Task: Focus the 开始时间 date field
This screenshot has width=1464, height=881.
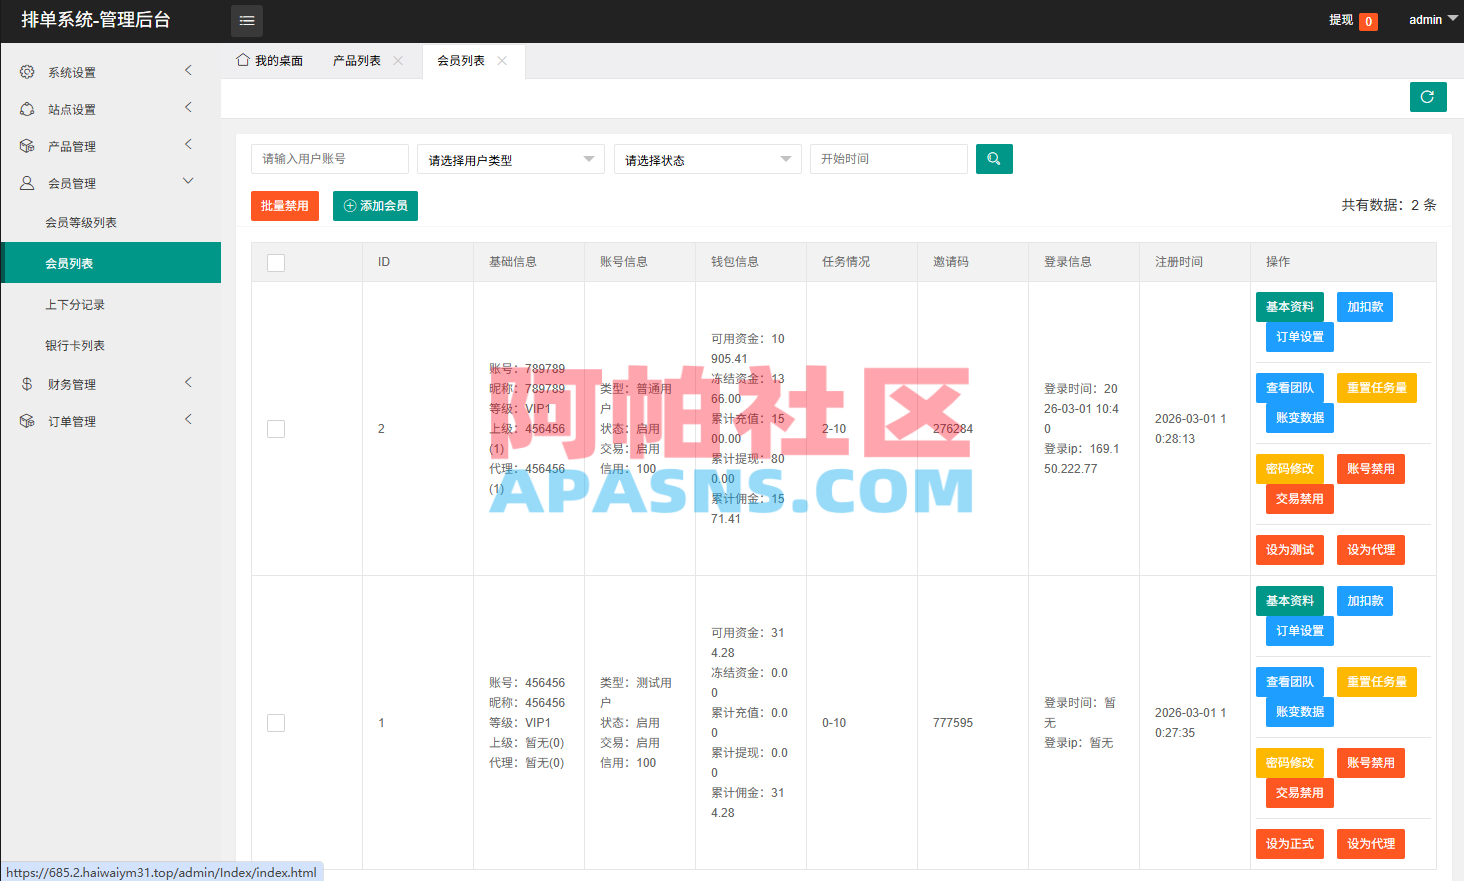Action: (889, 159)
